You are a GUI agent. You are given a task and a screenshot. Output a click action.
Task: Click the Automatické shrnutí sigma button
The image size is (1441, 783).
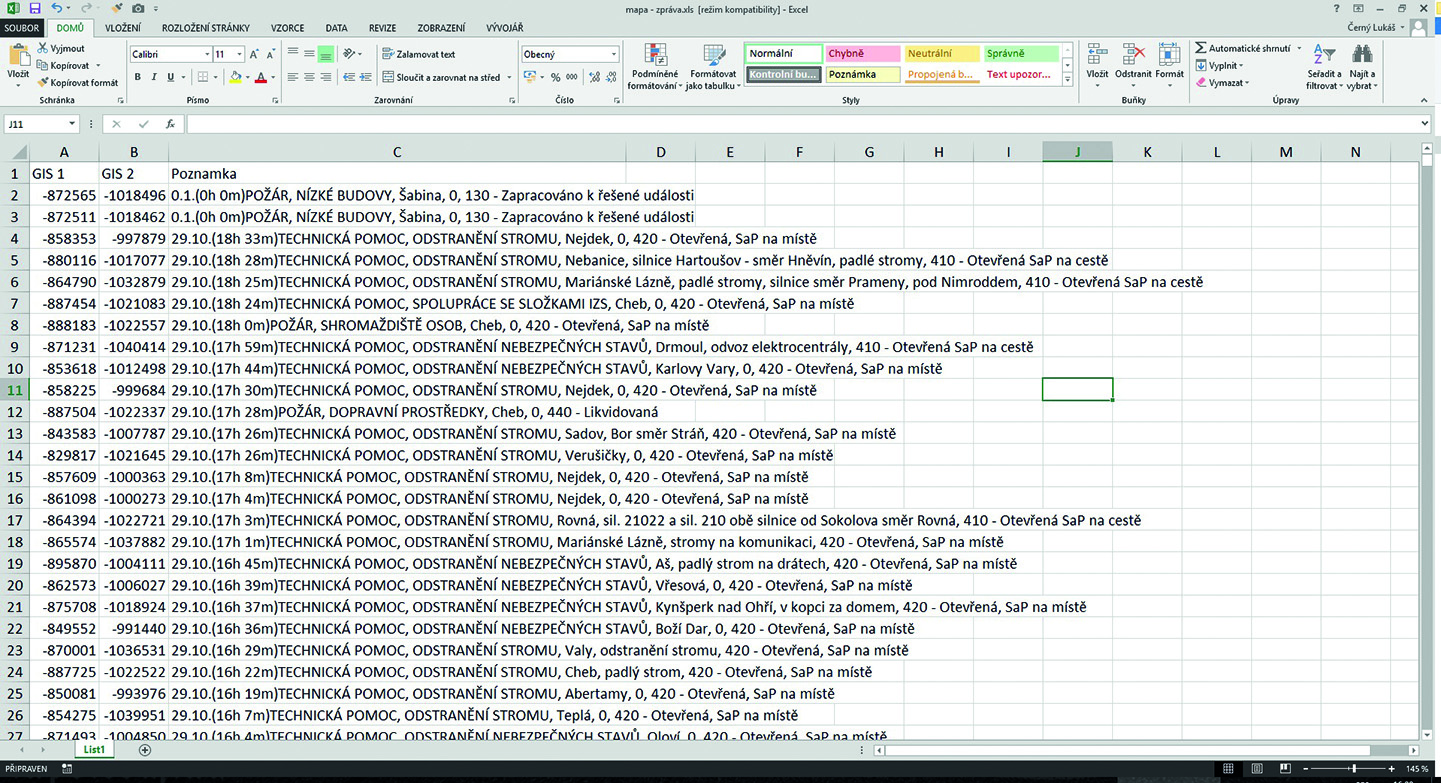point(1248,48)
